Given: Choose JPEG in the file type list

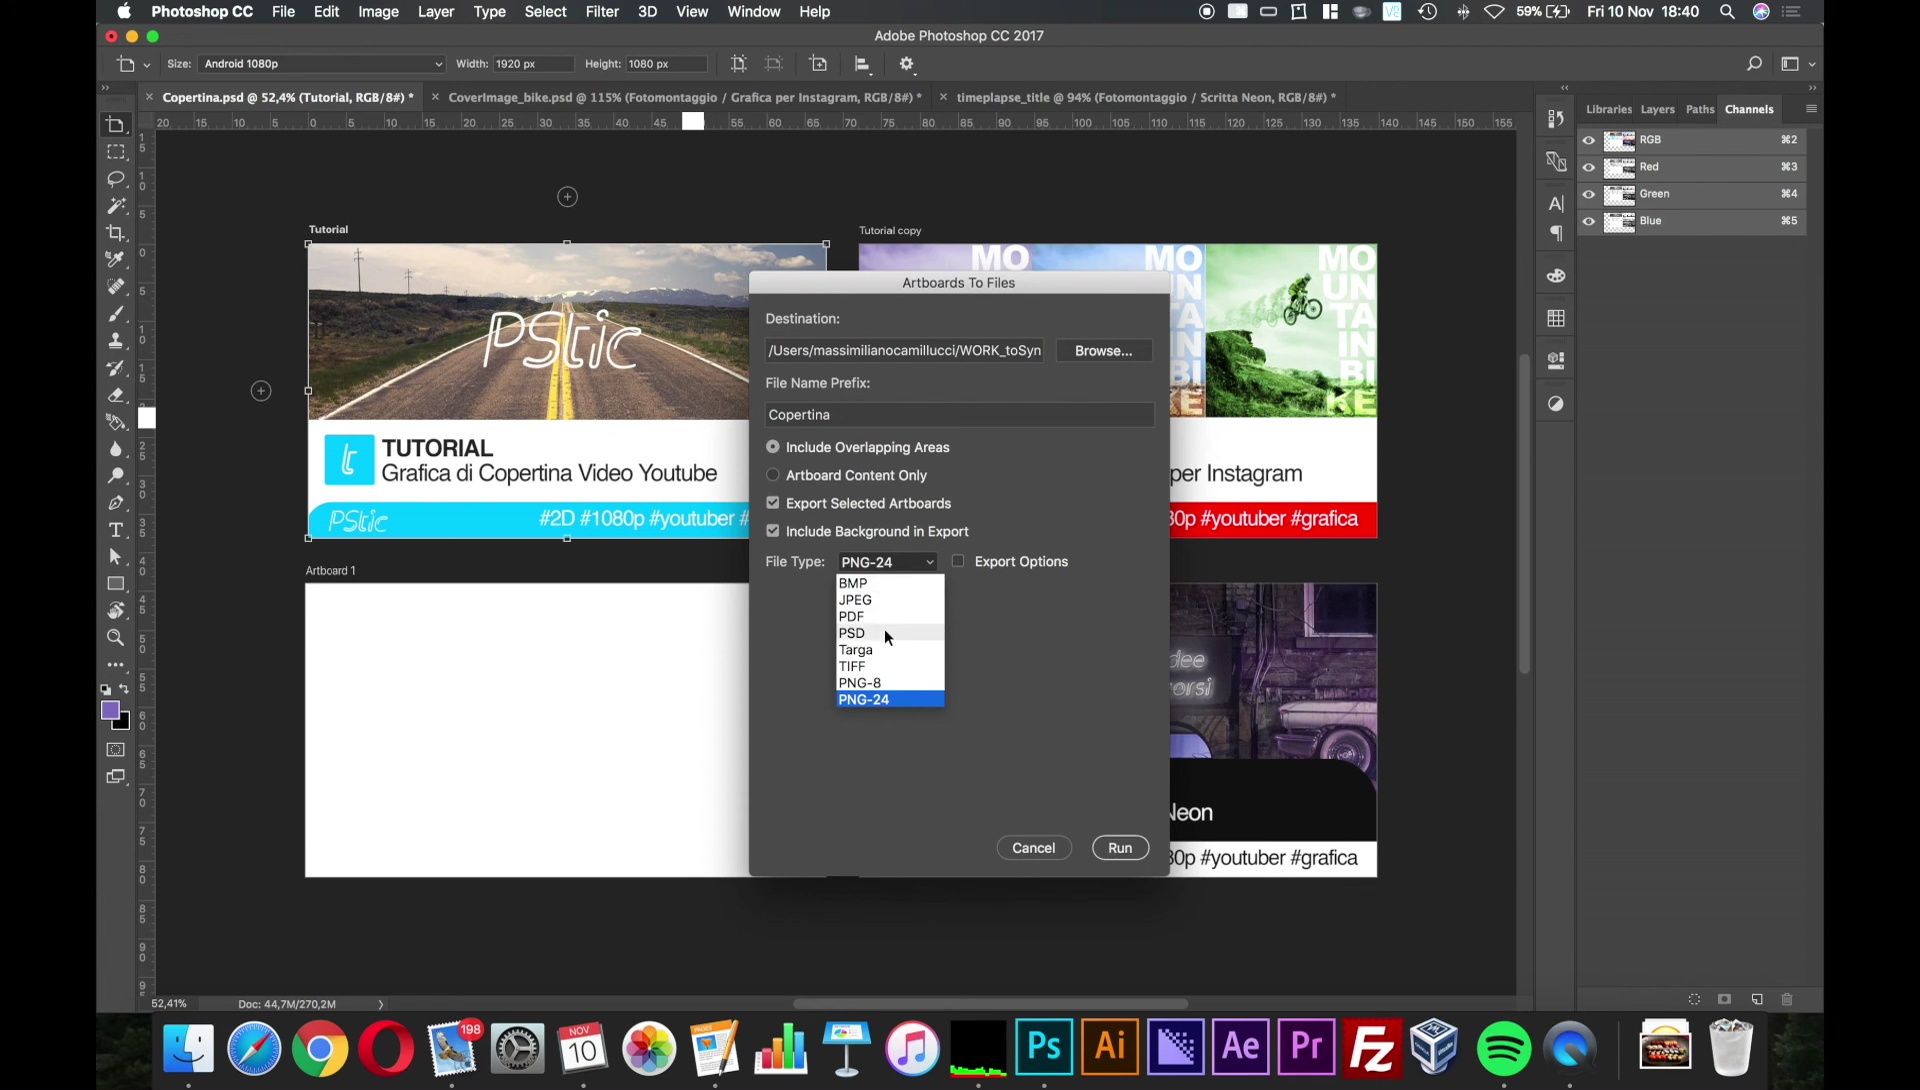Looking at the screenshot, I should tap(890, 600).
